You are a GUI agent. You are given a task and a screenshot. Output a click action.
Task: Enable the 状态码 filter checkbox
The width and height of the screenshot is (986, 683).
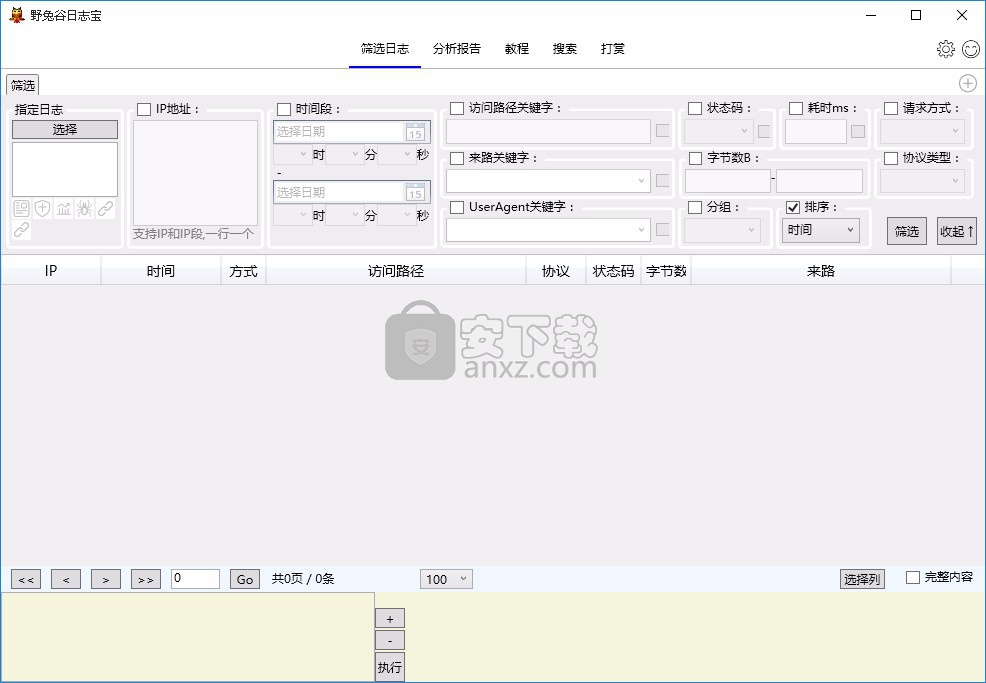[695, 109]
